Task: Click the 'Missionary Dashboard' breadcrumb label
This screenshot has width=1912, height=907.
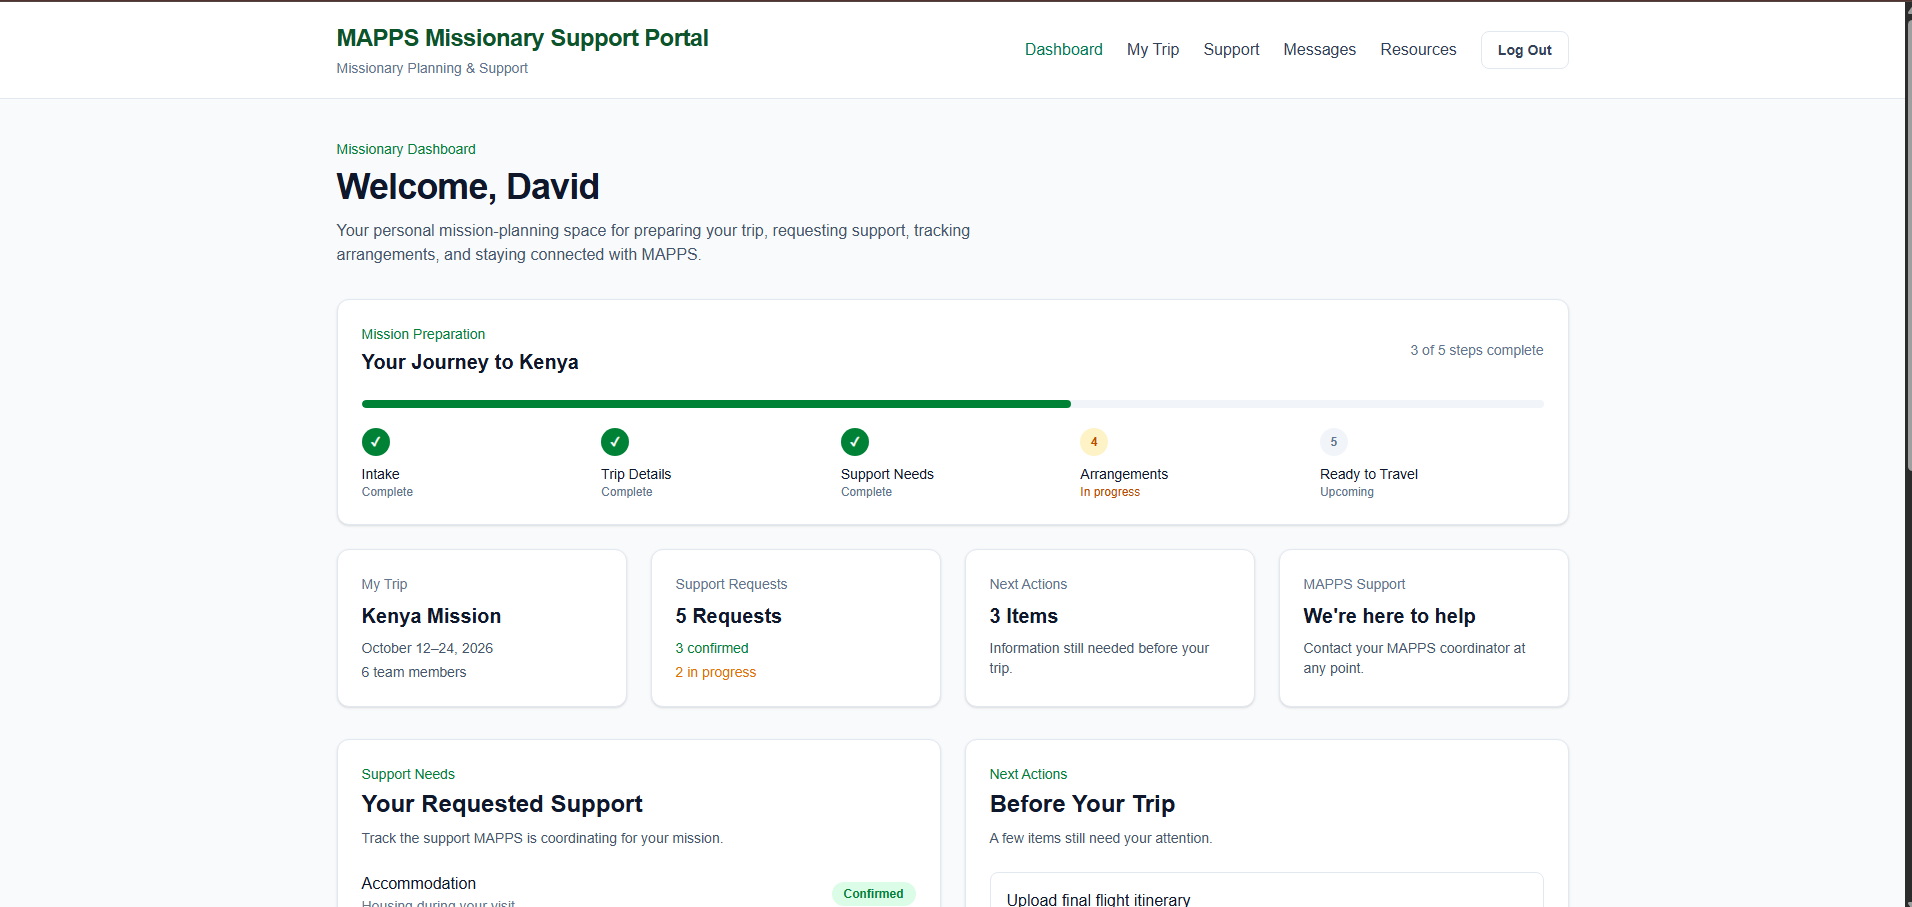Action: [406, 149]
